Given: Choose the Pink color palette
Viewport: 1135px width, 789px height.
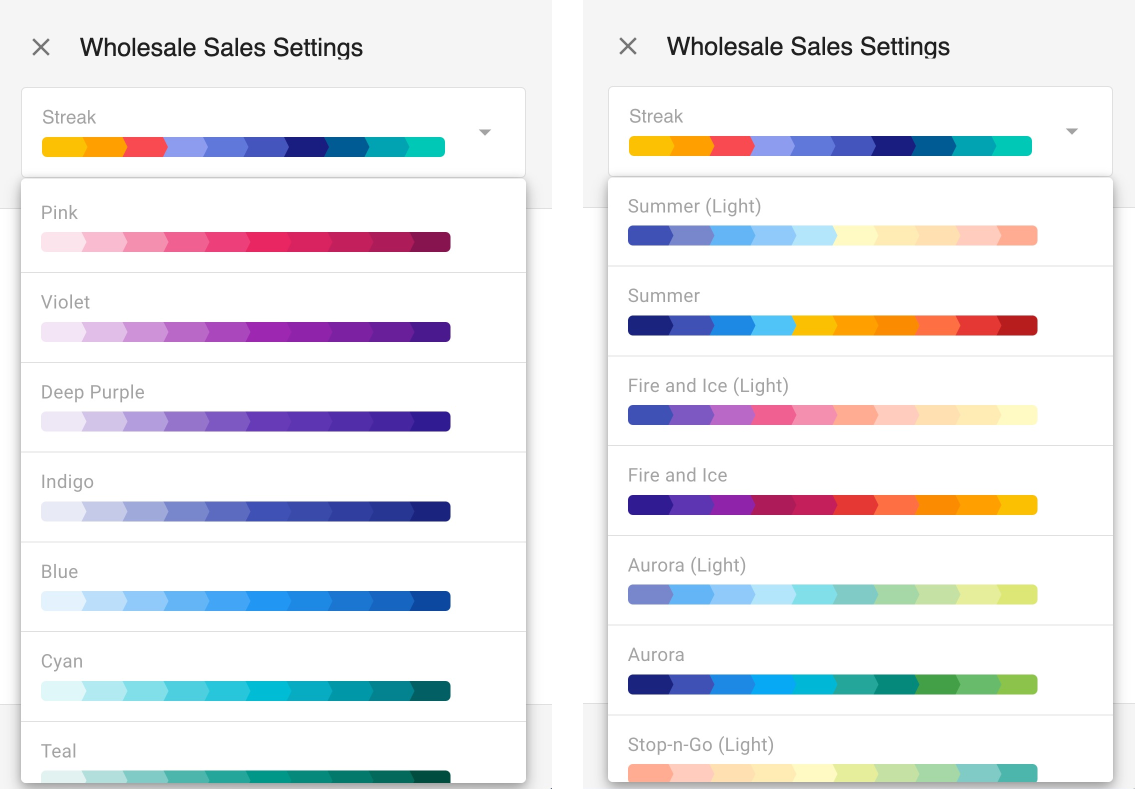Looking at the screenshot, I should [246, 228].
